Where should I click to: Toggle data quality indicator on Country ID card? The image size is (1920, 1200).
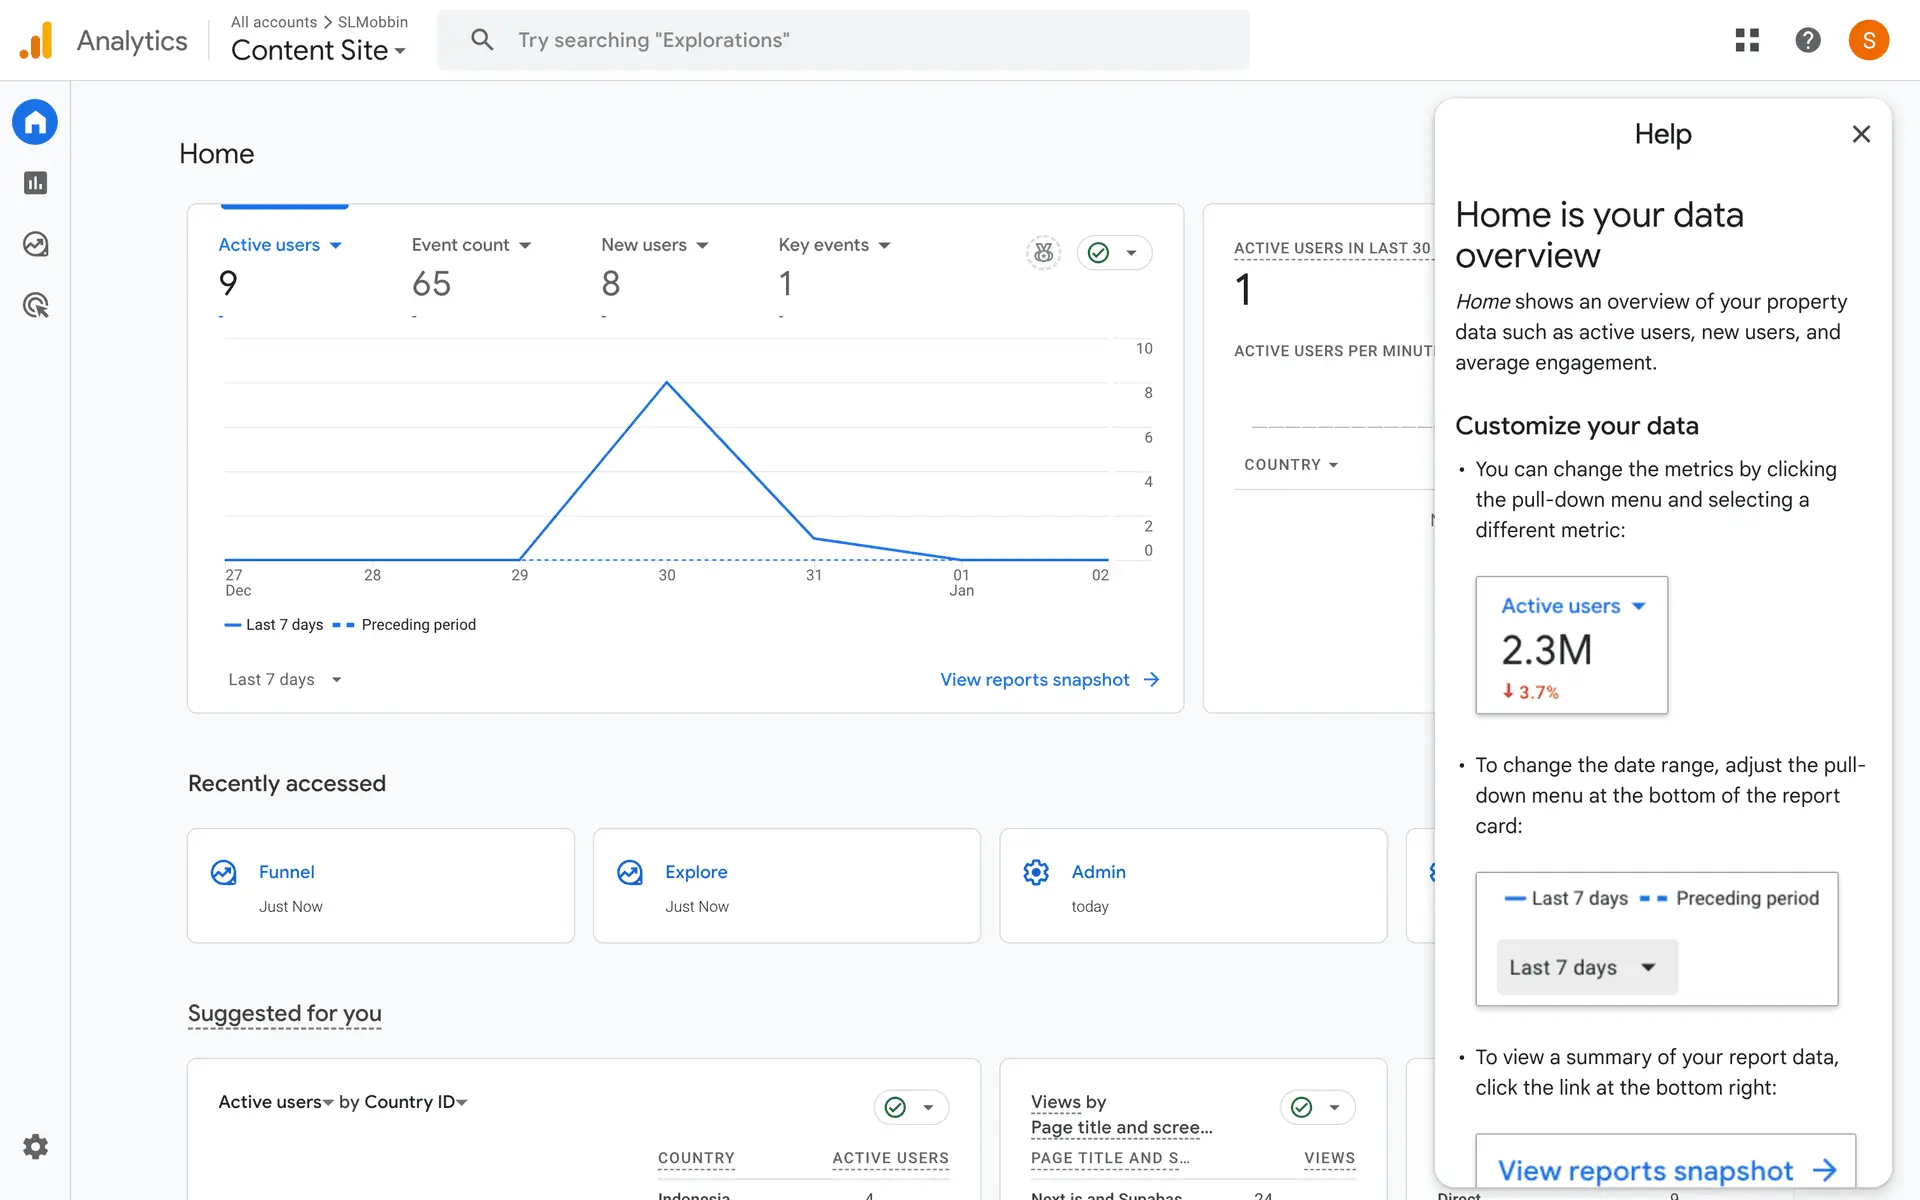pyautogui.click(x=910, y=1107)
